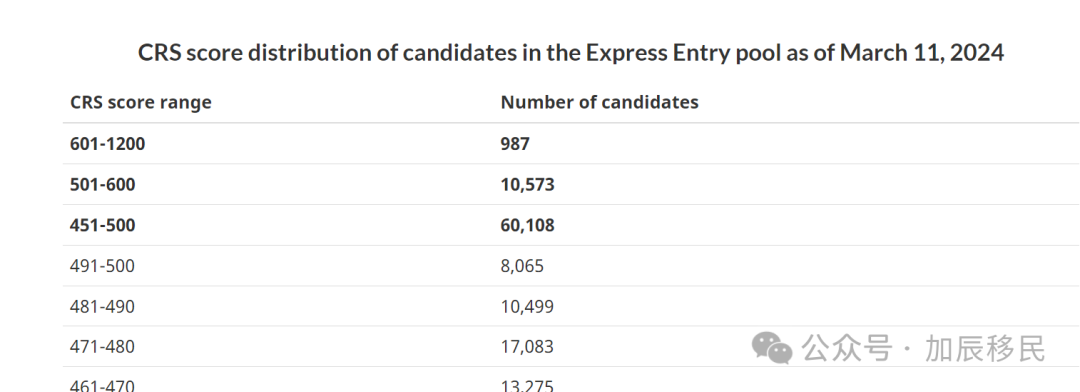Click the 987 candidates value
Image resolution: width=1080 pixels, height=392 pixels.
click(515, 143)
